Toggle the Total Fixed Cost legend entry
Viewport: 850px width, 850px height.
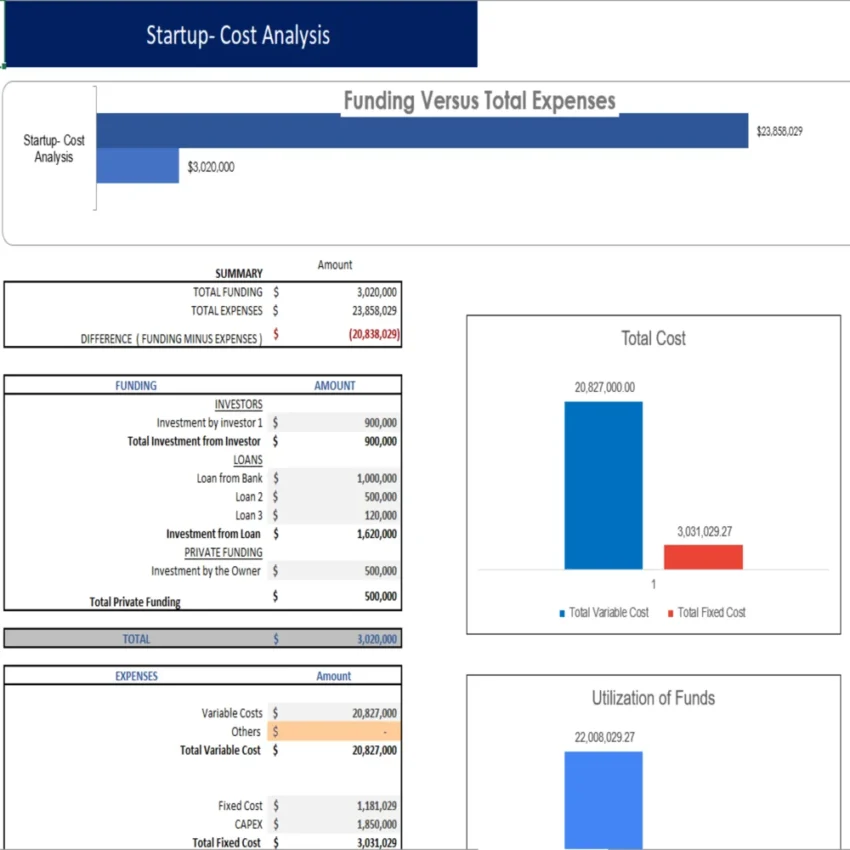[706, 612]
